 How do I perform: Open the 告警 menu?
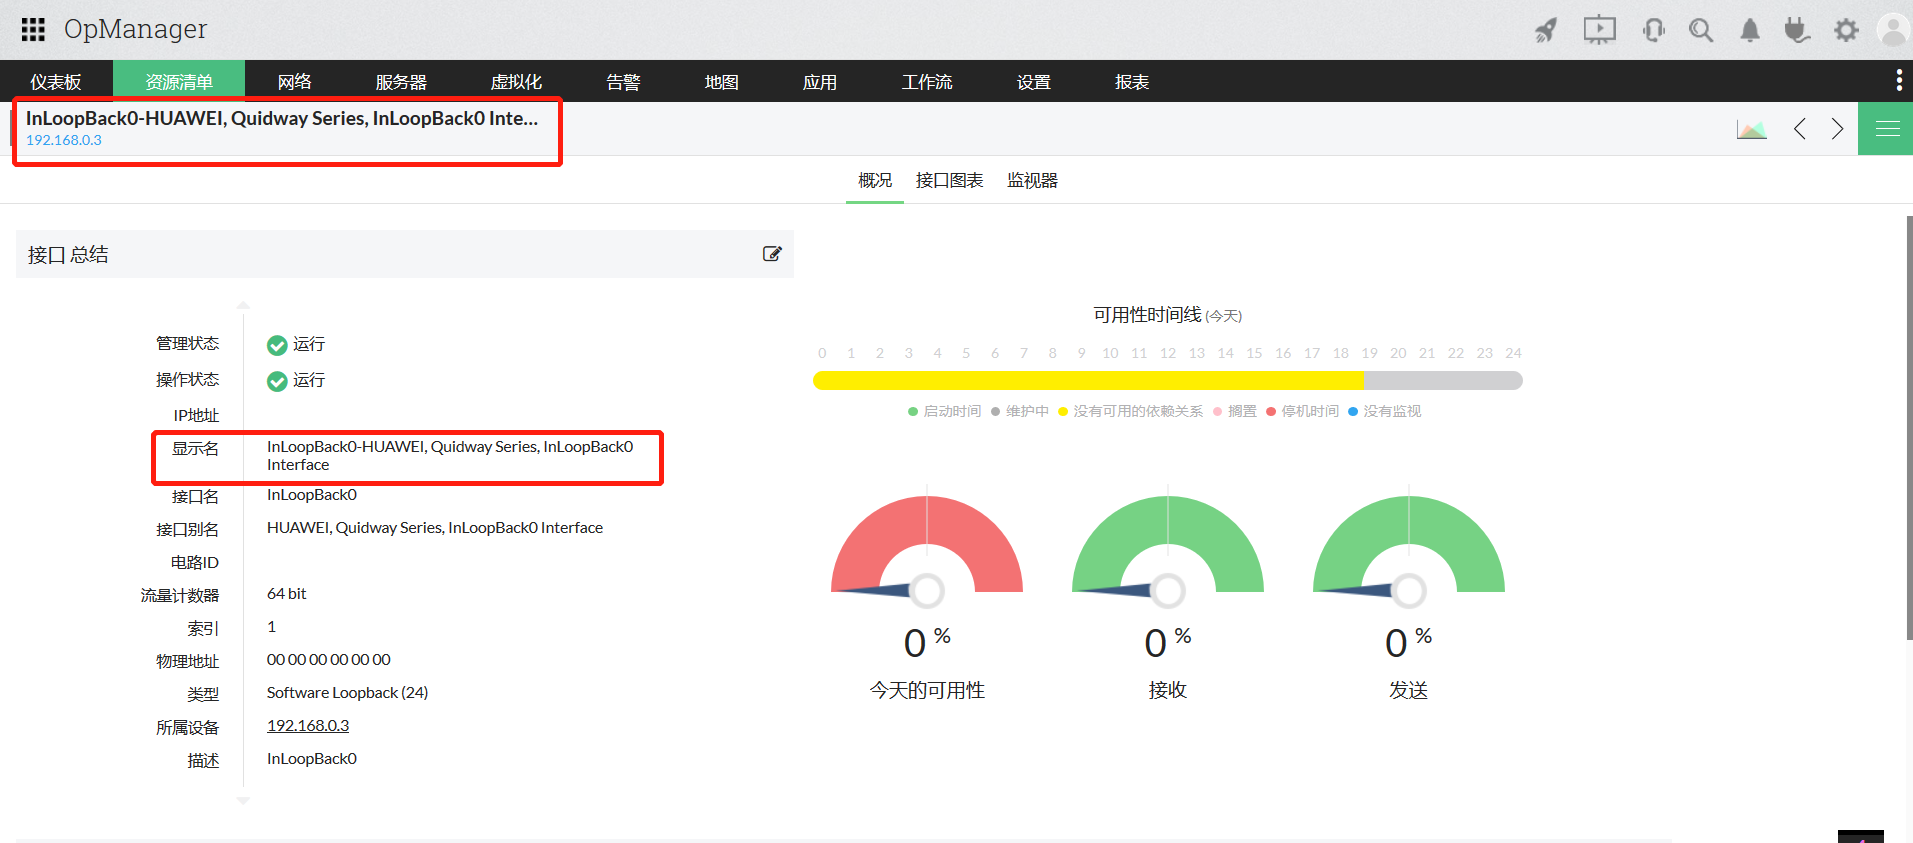pyautogui.click(x=623, y=82)
